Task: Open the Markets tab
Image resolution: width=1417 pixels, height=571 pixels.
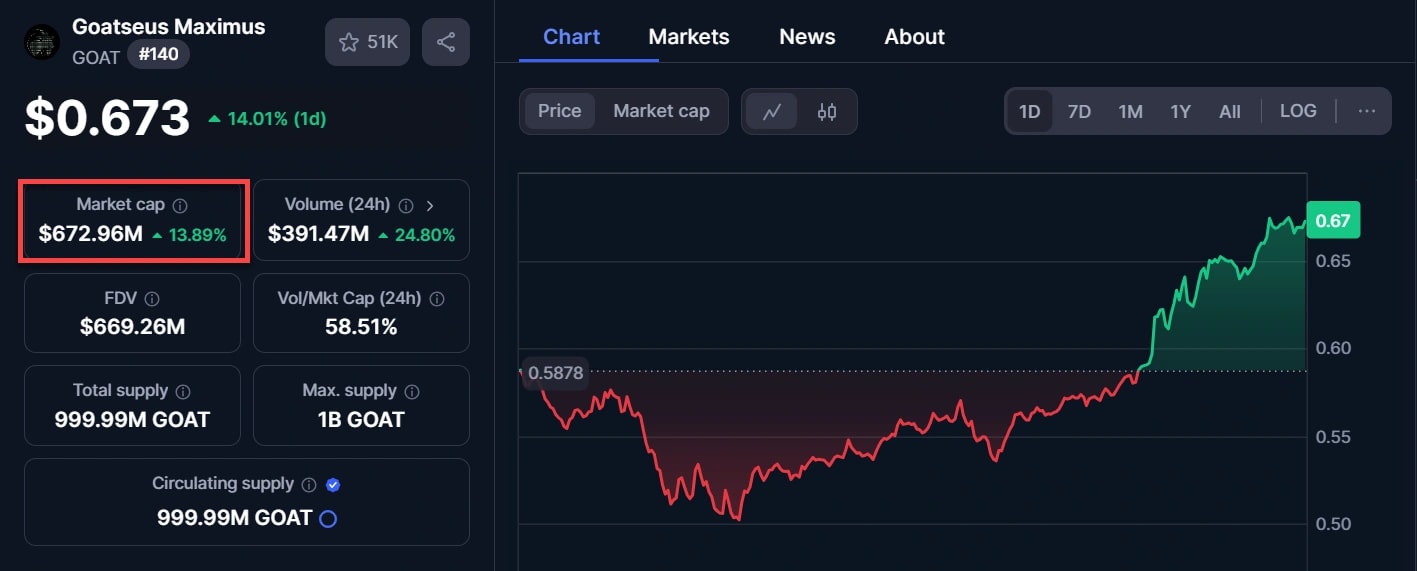Action: point(689,37)
